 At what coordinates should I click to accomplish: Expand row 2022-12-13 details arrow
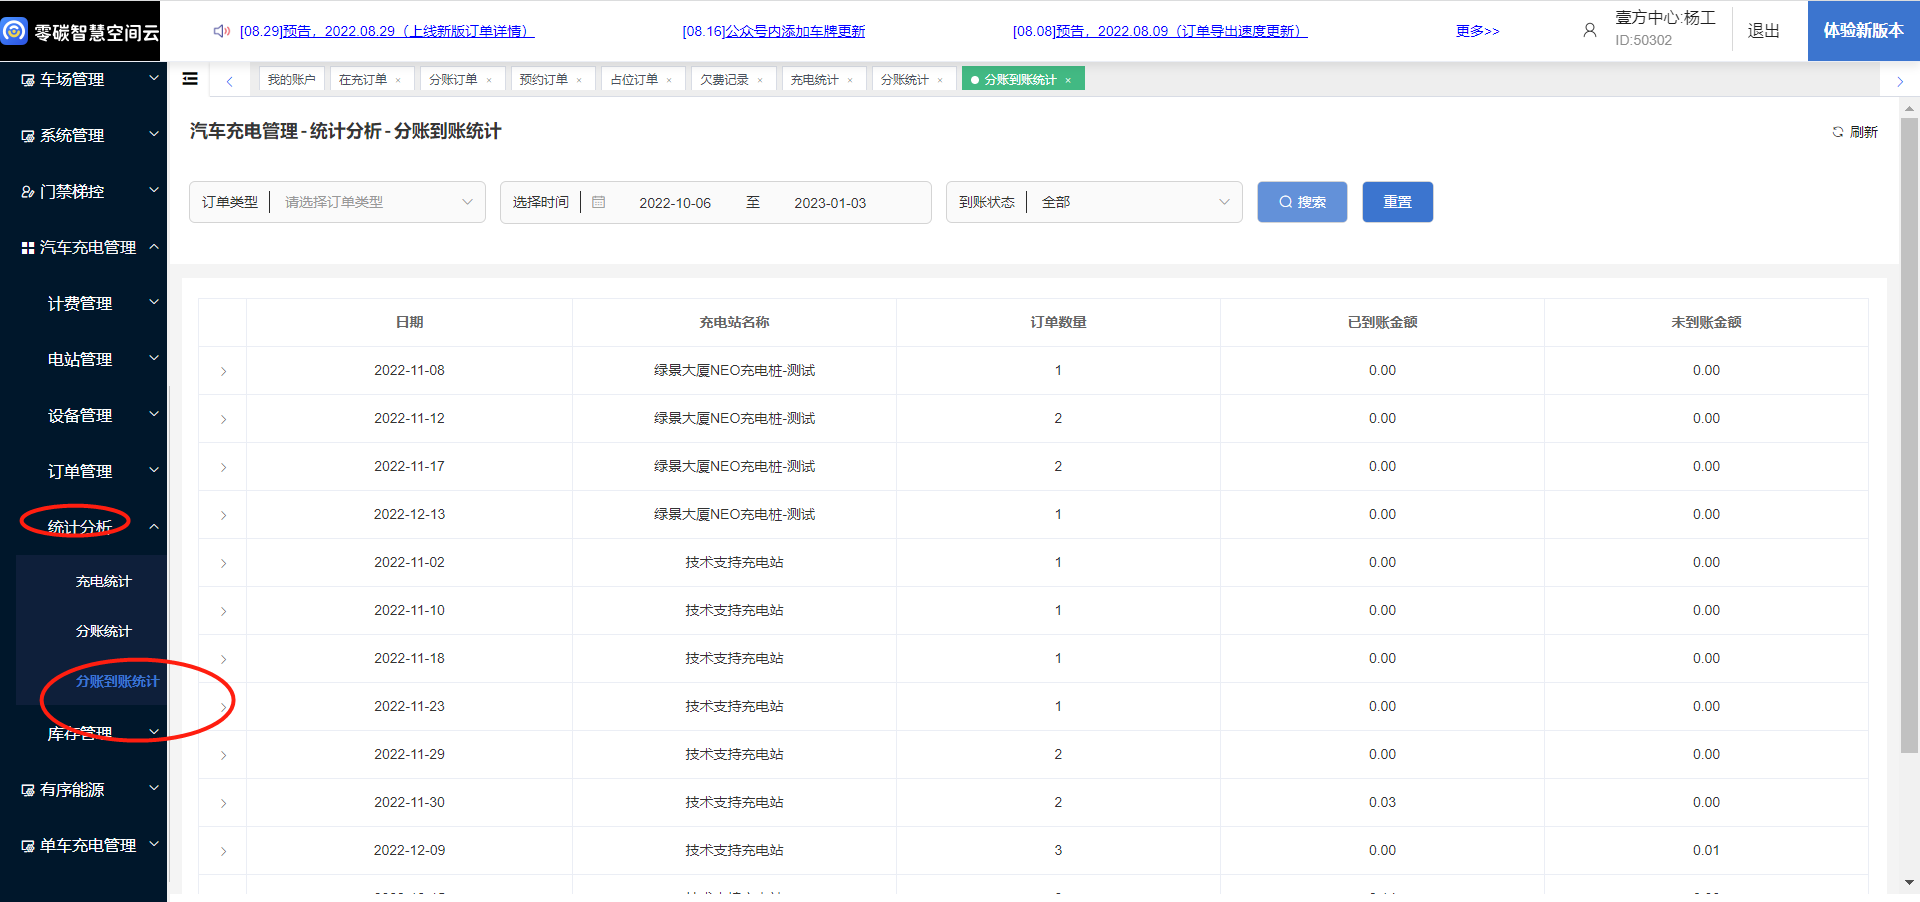(223, 515)
